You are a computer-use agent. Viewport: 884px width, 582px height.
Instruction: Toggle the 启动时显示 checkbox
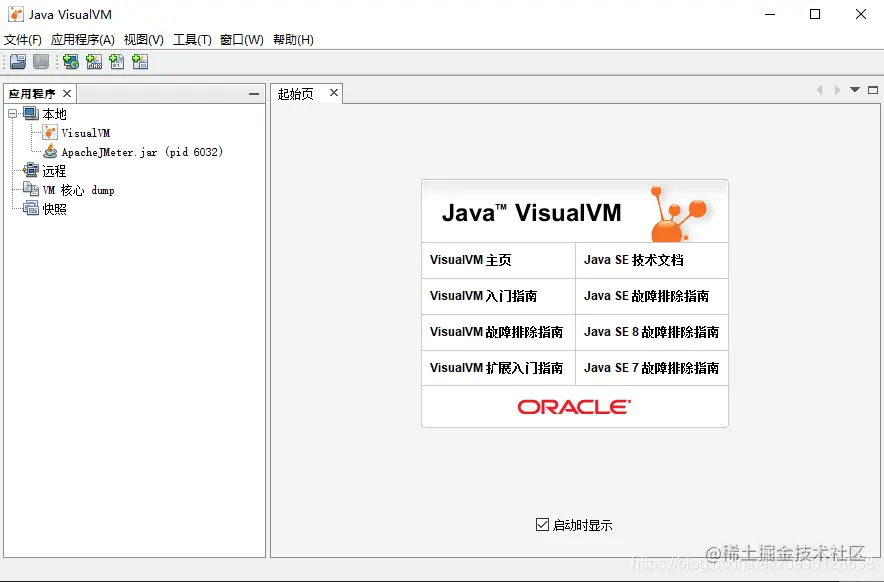click(542, 524)
